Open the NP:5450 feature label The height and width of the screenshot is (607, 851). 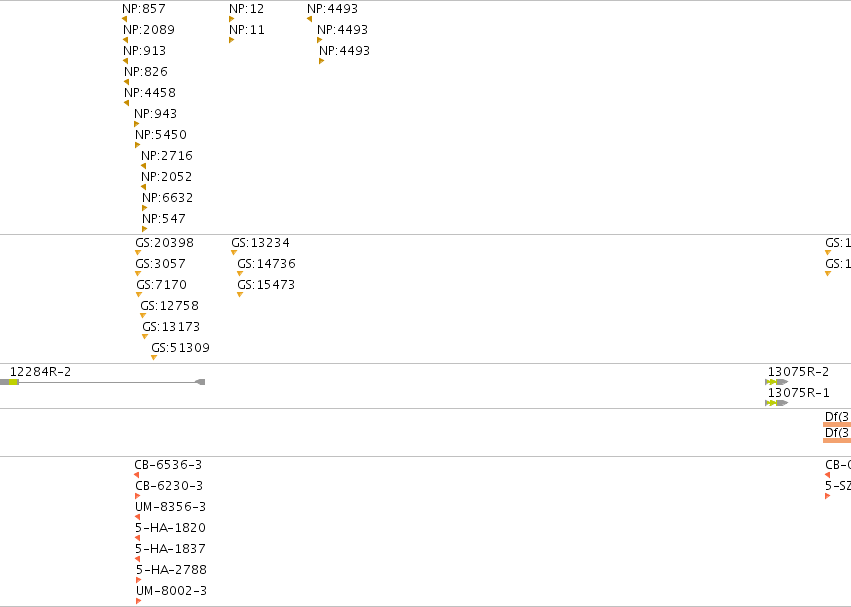160,135
